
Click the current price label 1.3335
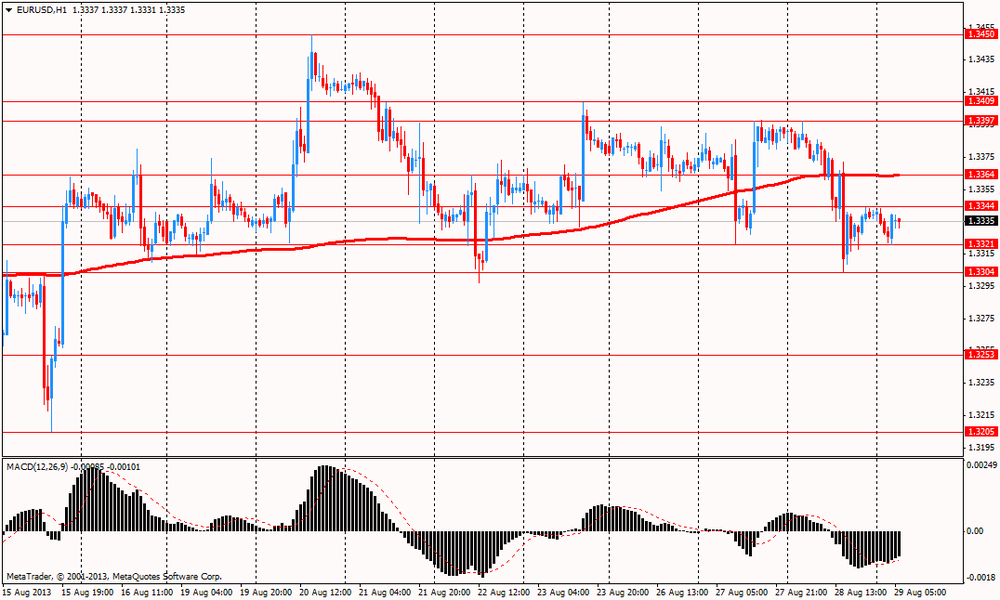tap(982, 221)
